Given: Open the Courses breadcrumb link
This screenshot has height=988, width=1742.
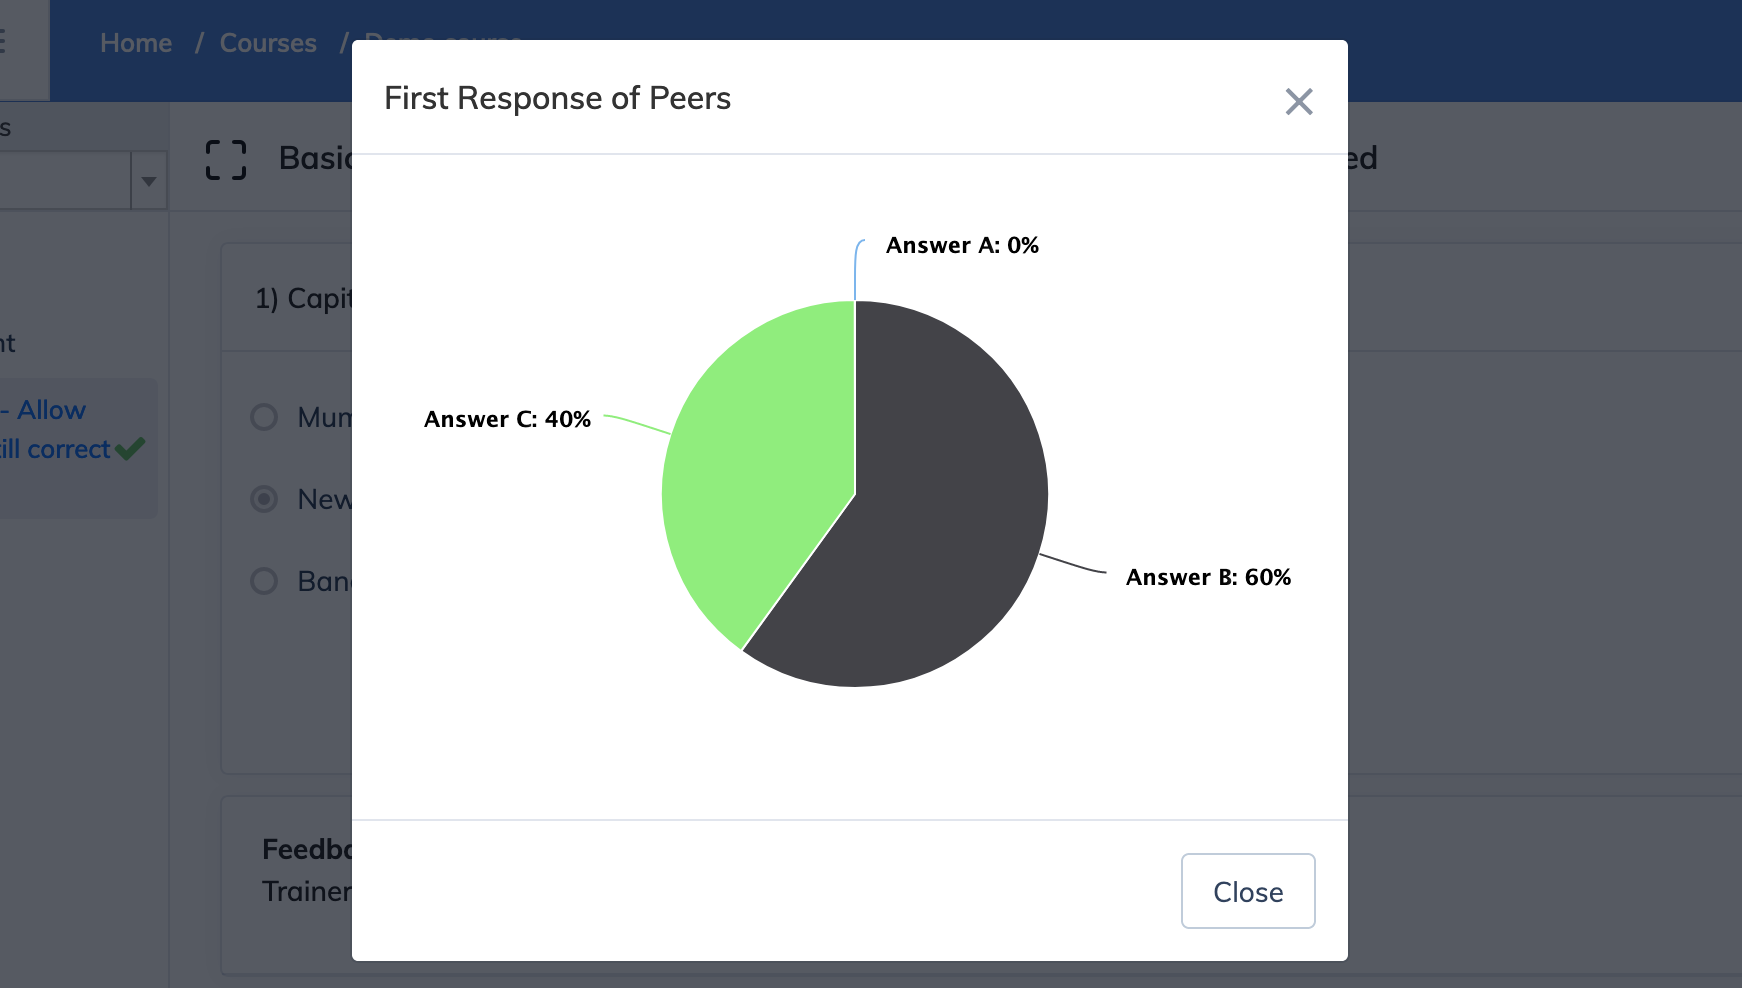Looking at the screenshot, I should click(x=268, y=43).
